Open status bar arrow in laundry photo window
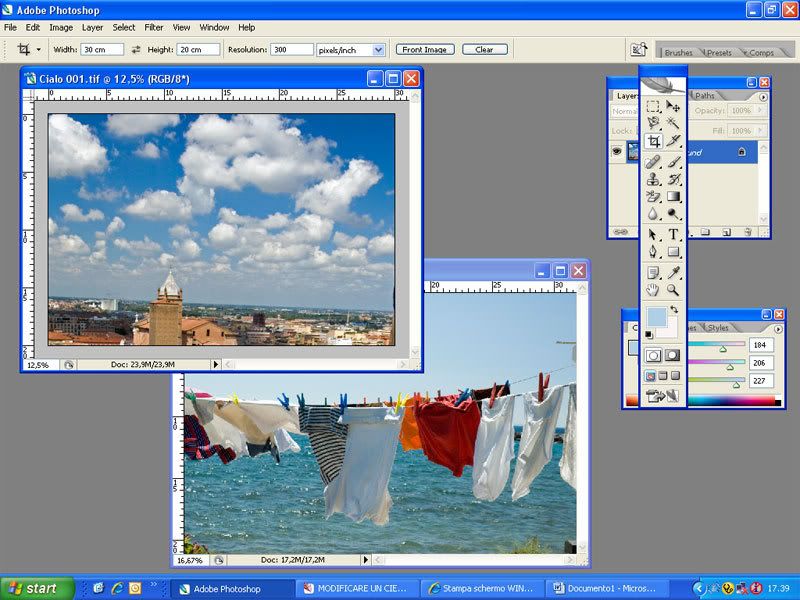The width and height of the screenshot is (800, 600). pyautogui.click(x=365, y=560)
